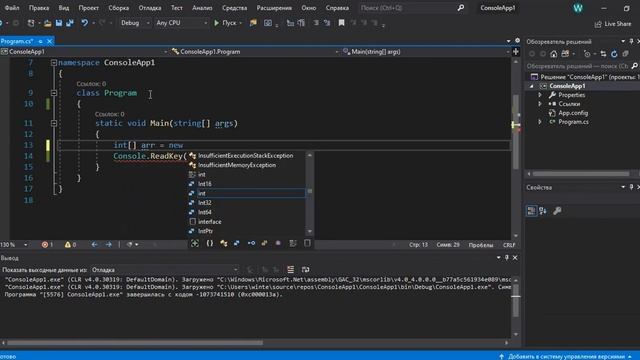Click the categorized view icon in Properties panel
Viewport: 640px width, 360px height.
pos(531,211)
